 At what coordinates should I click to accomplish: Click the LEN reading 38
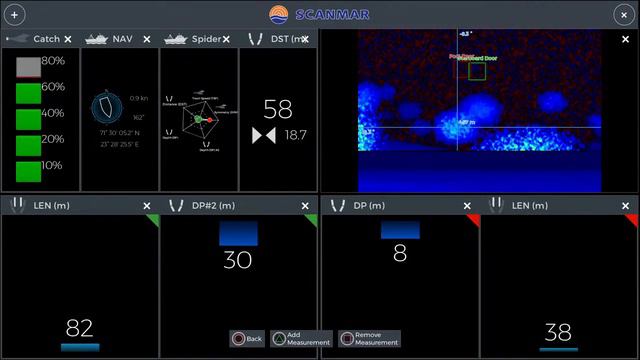coord(558,332)
